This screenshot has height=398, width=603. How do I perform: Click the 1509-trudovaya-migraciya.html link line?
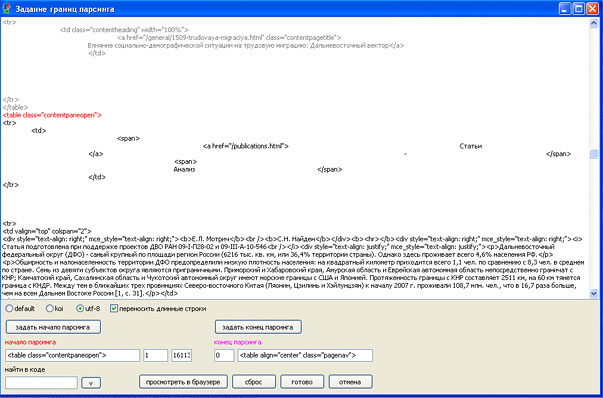point(229,37)
